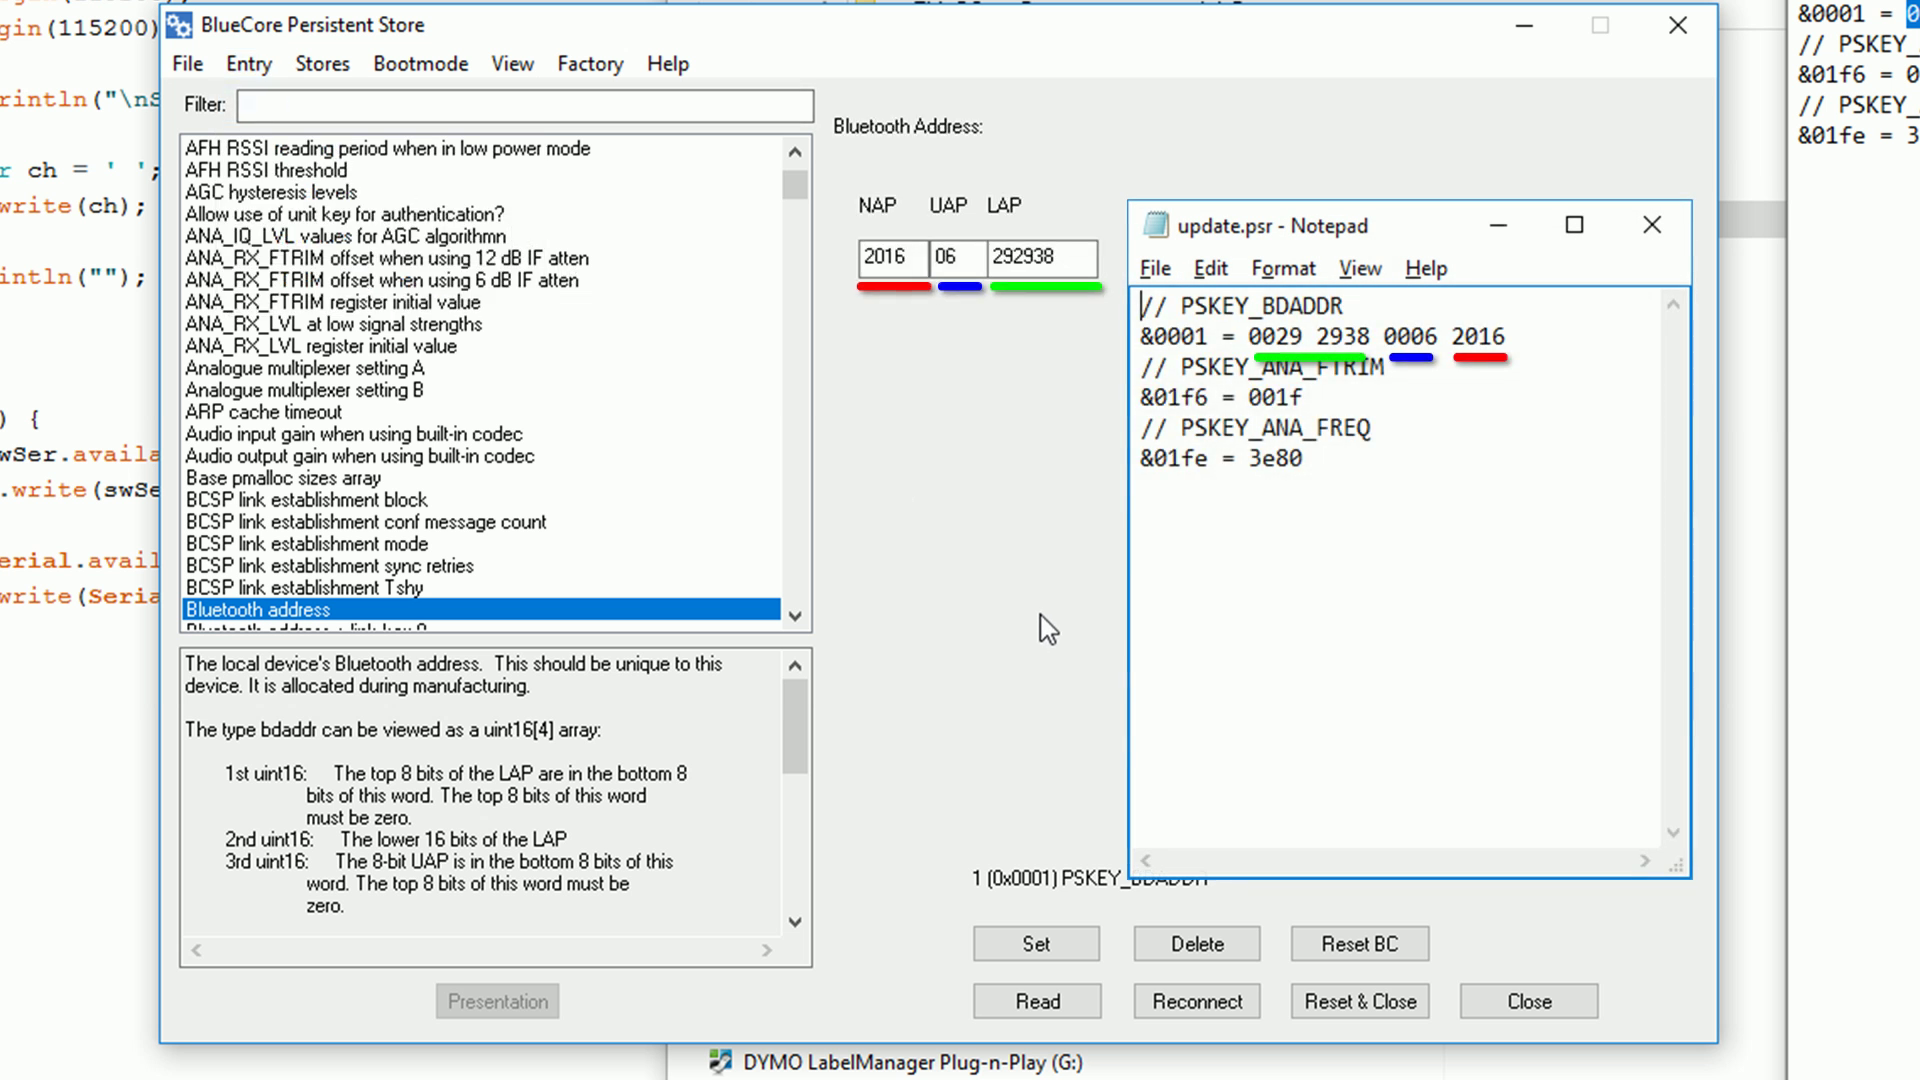Click the up scroll arrow in the description pane

(x=794, y=663)
